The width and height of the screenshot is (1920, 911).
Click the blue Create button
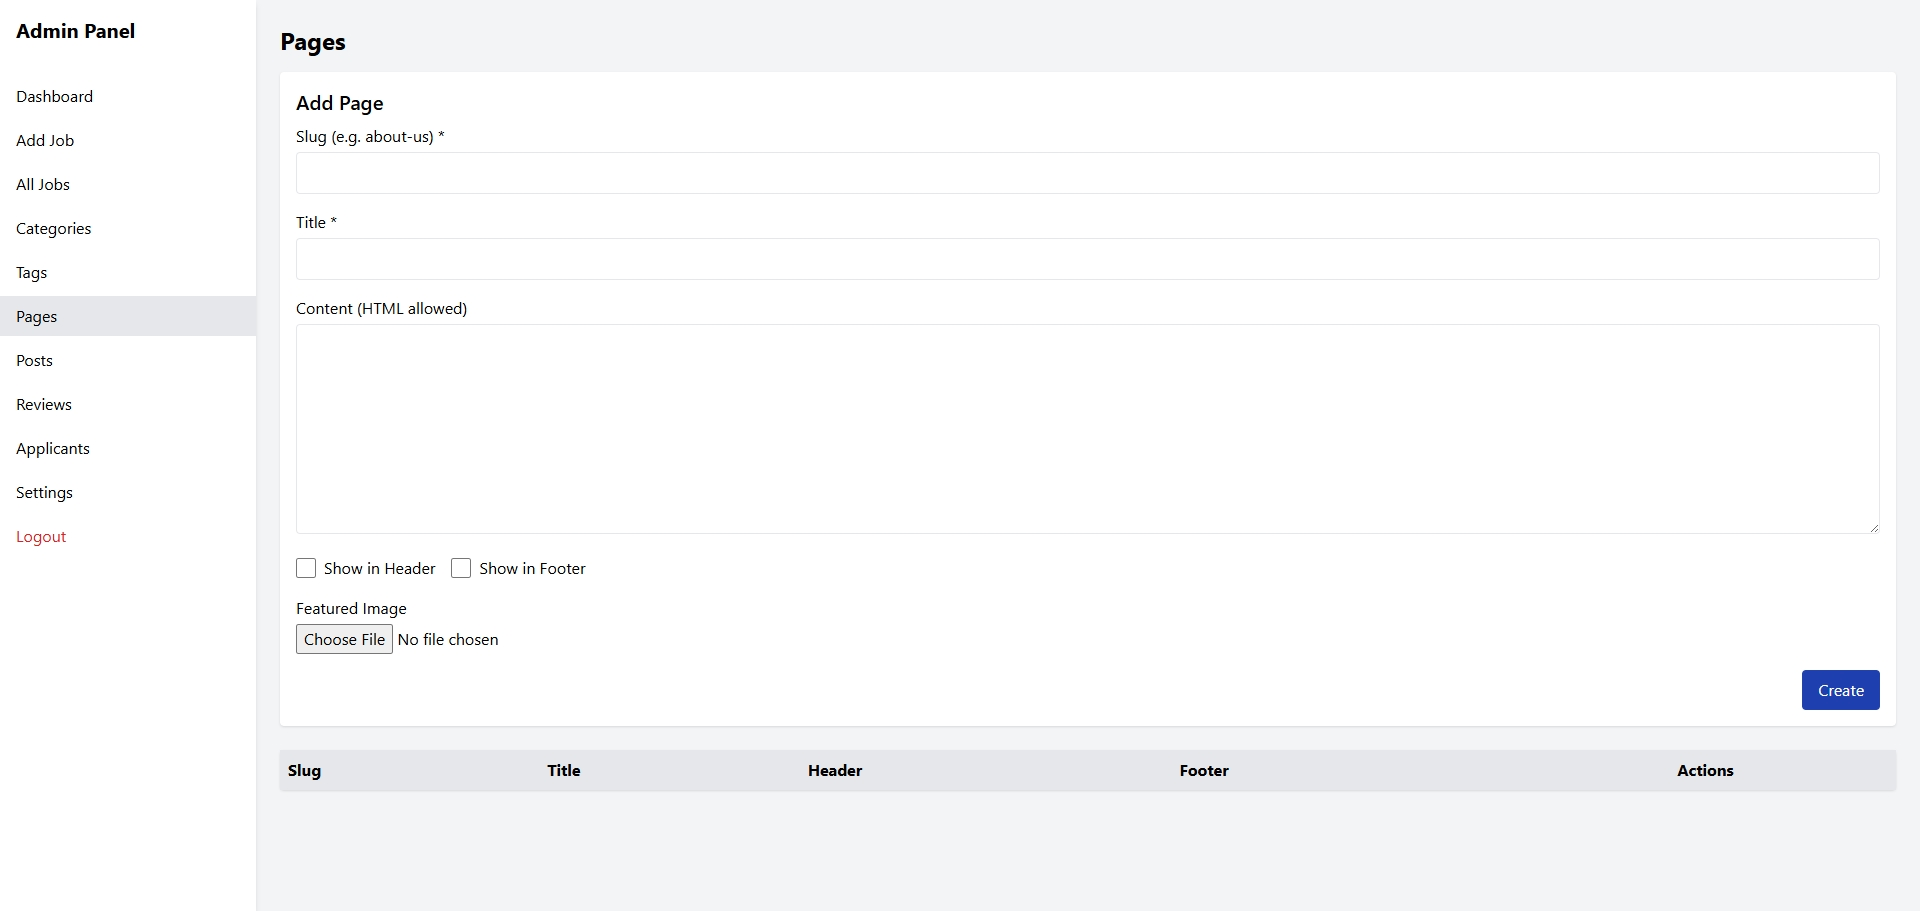point(1840,690)
